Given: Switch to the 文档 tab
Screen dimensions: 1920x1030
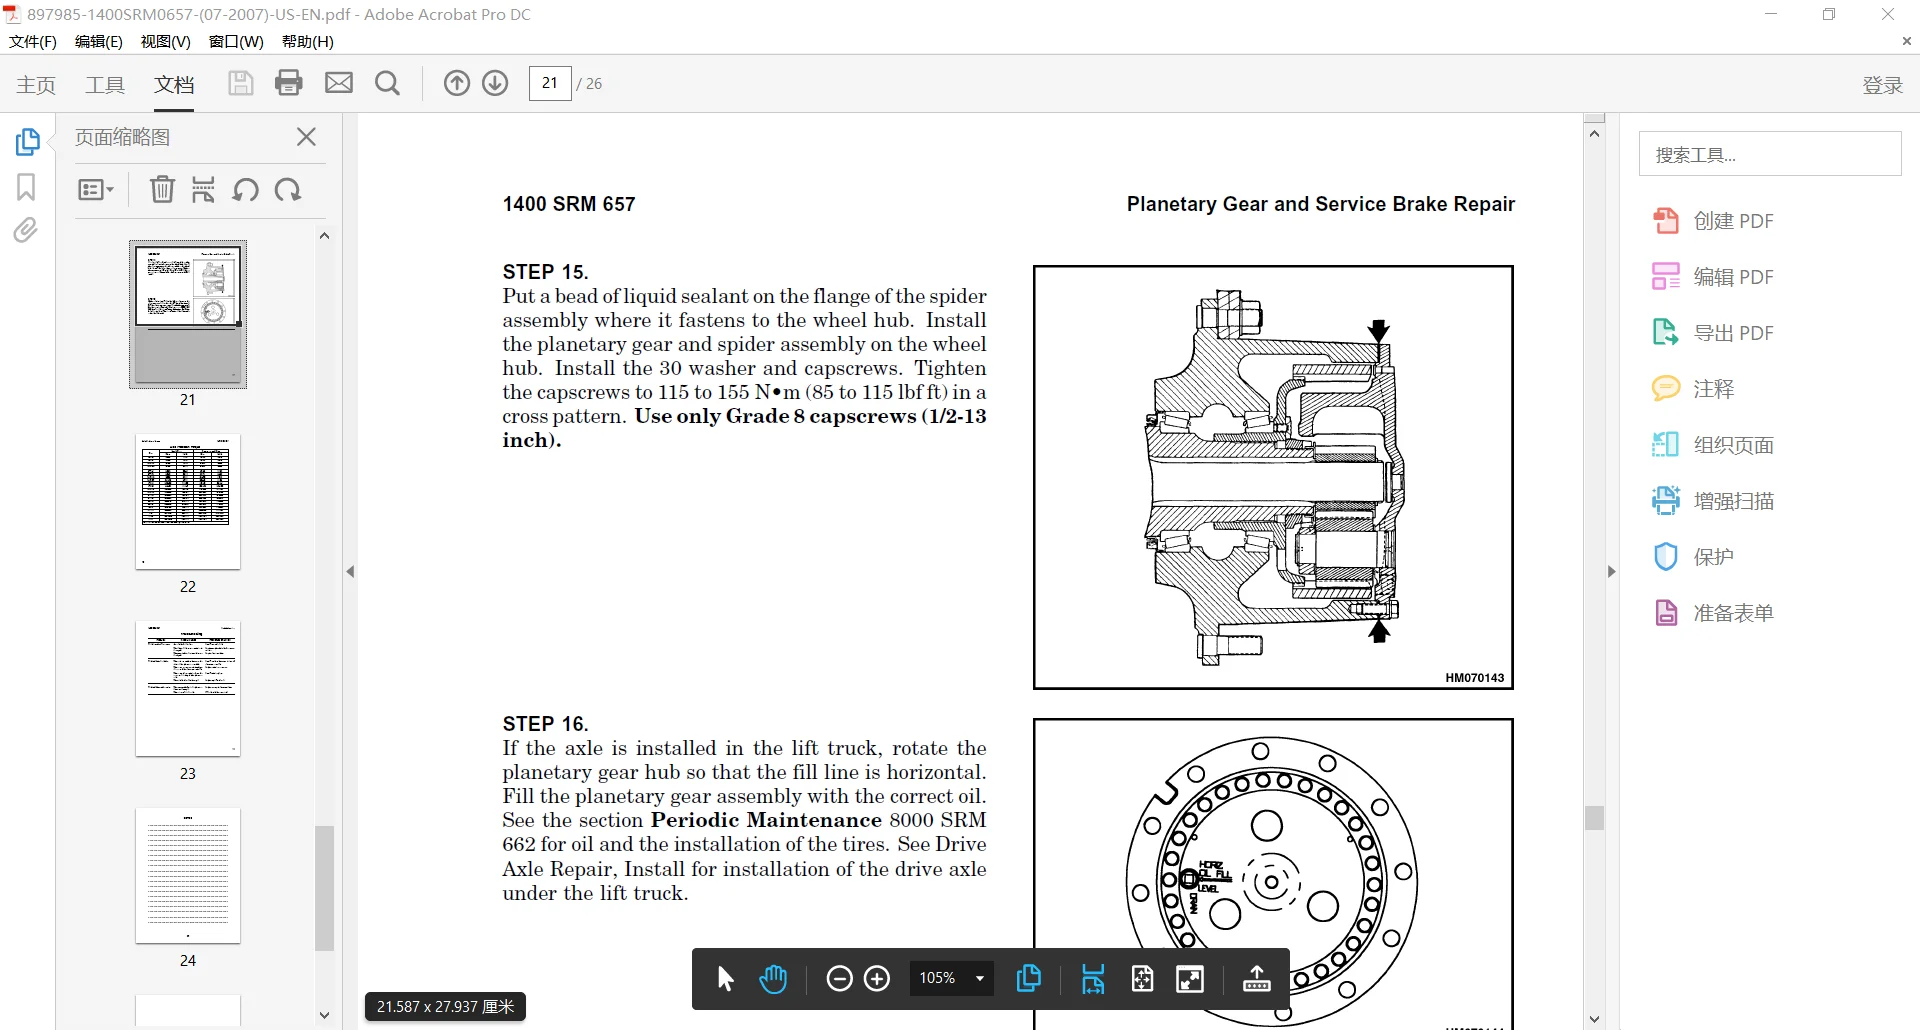Looking at the screenshot, I should pos(174,85).
